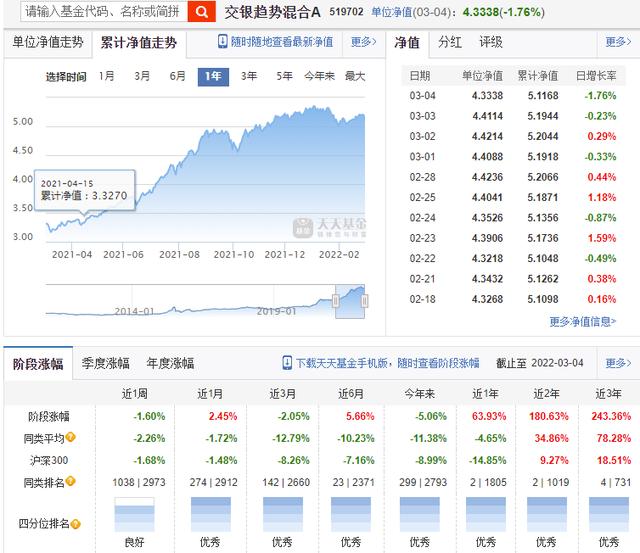Click the 近1月 quartile bar chart
Screen dimensions: 640x553
tap(211, 514)
